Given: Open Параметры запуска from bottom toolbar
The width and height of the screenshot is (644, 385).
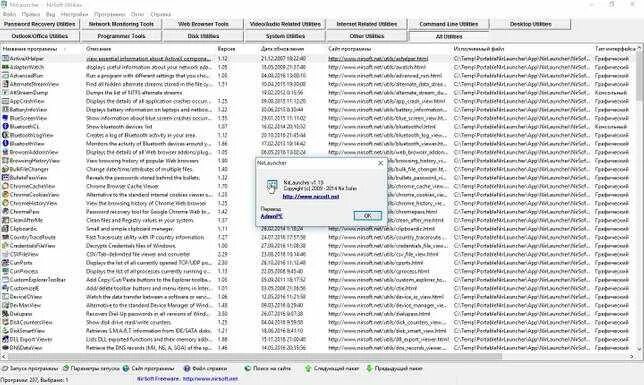Looking at the screenshot, I should pos(91,369).
